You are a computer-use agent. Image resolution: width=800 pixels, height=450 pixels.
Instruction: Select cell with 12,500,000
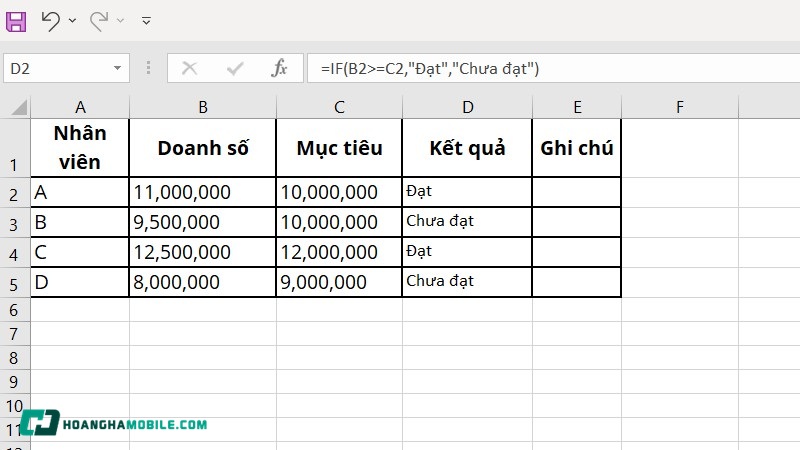pyautogui.click(x=203, y=253)
